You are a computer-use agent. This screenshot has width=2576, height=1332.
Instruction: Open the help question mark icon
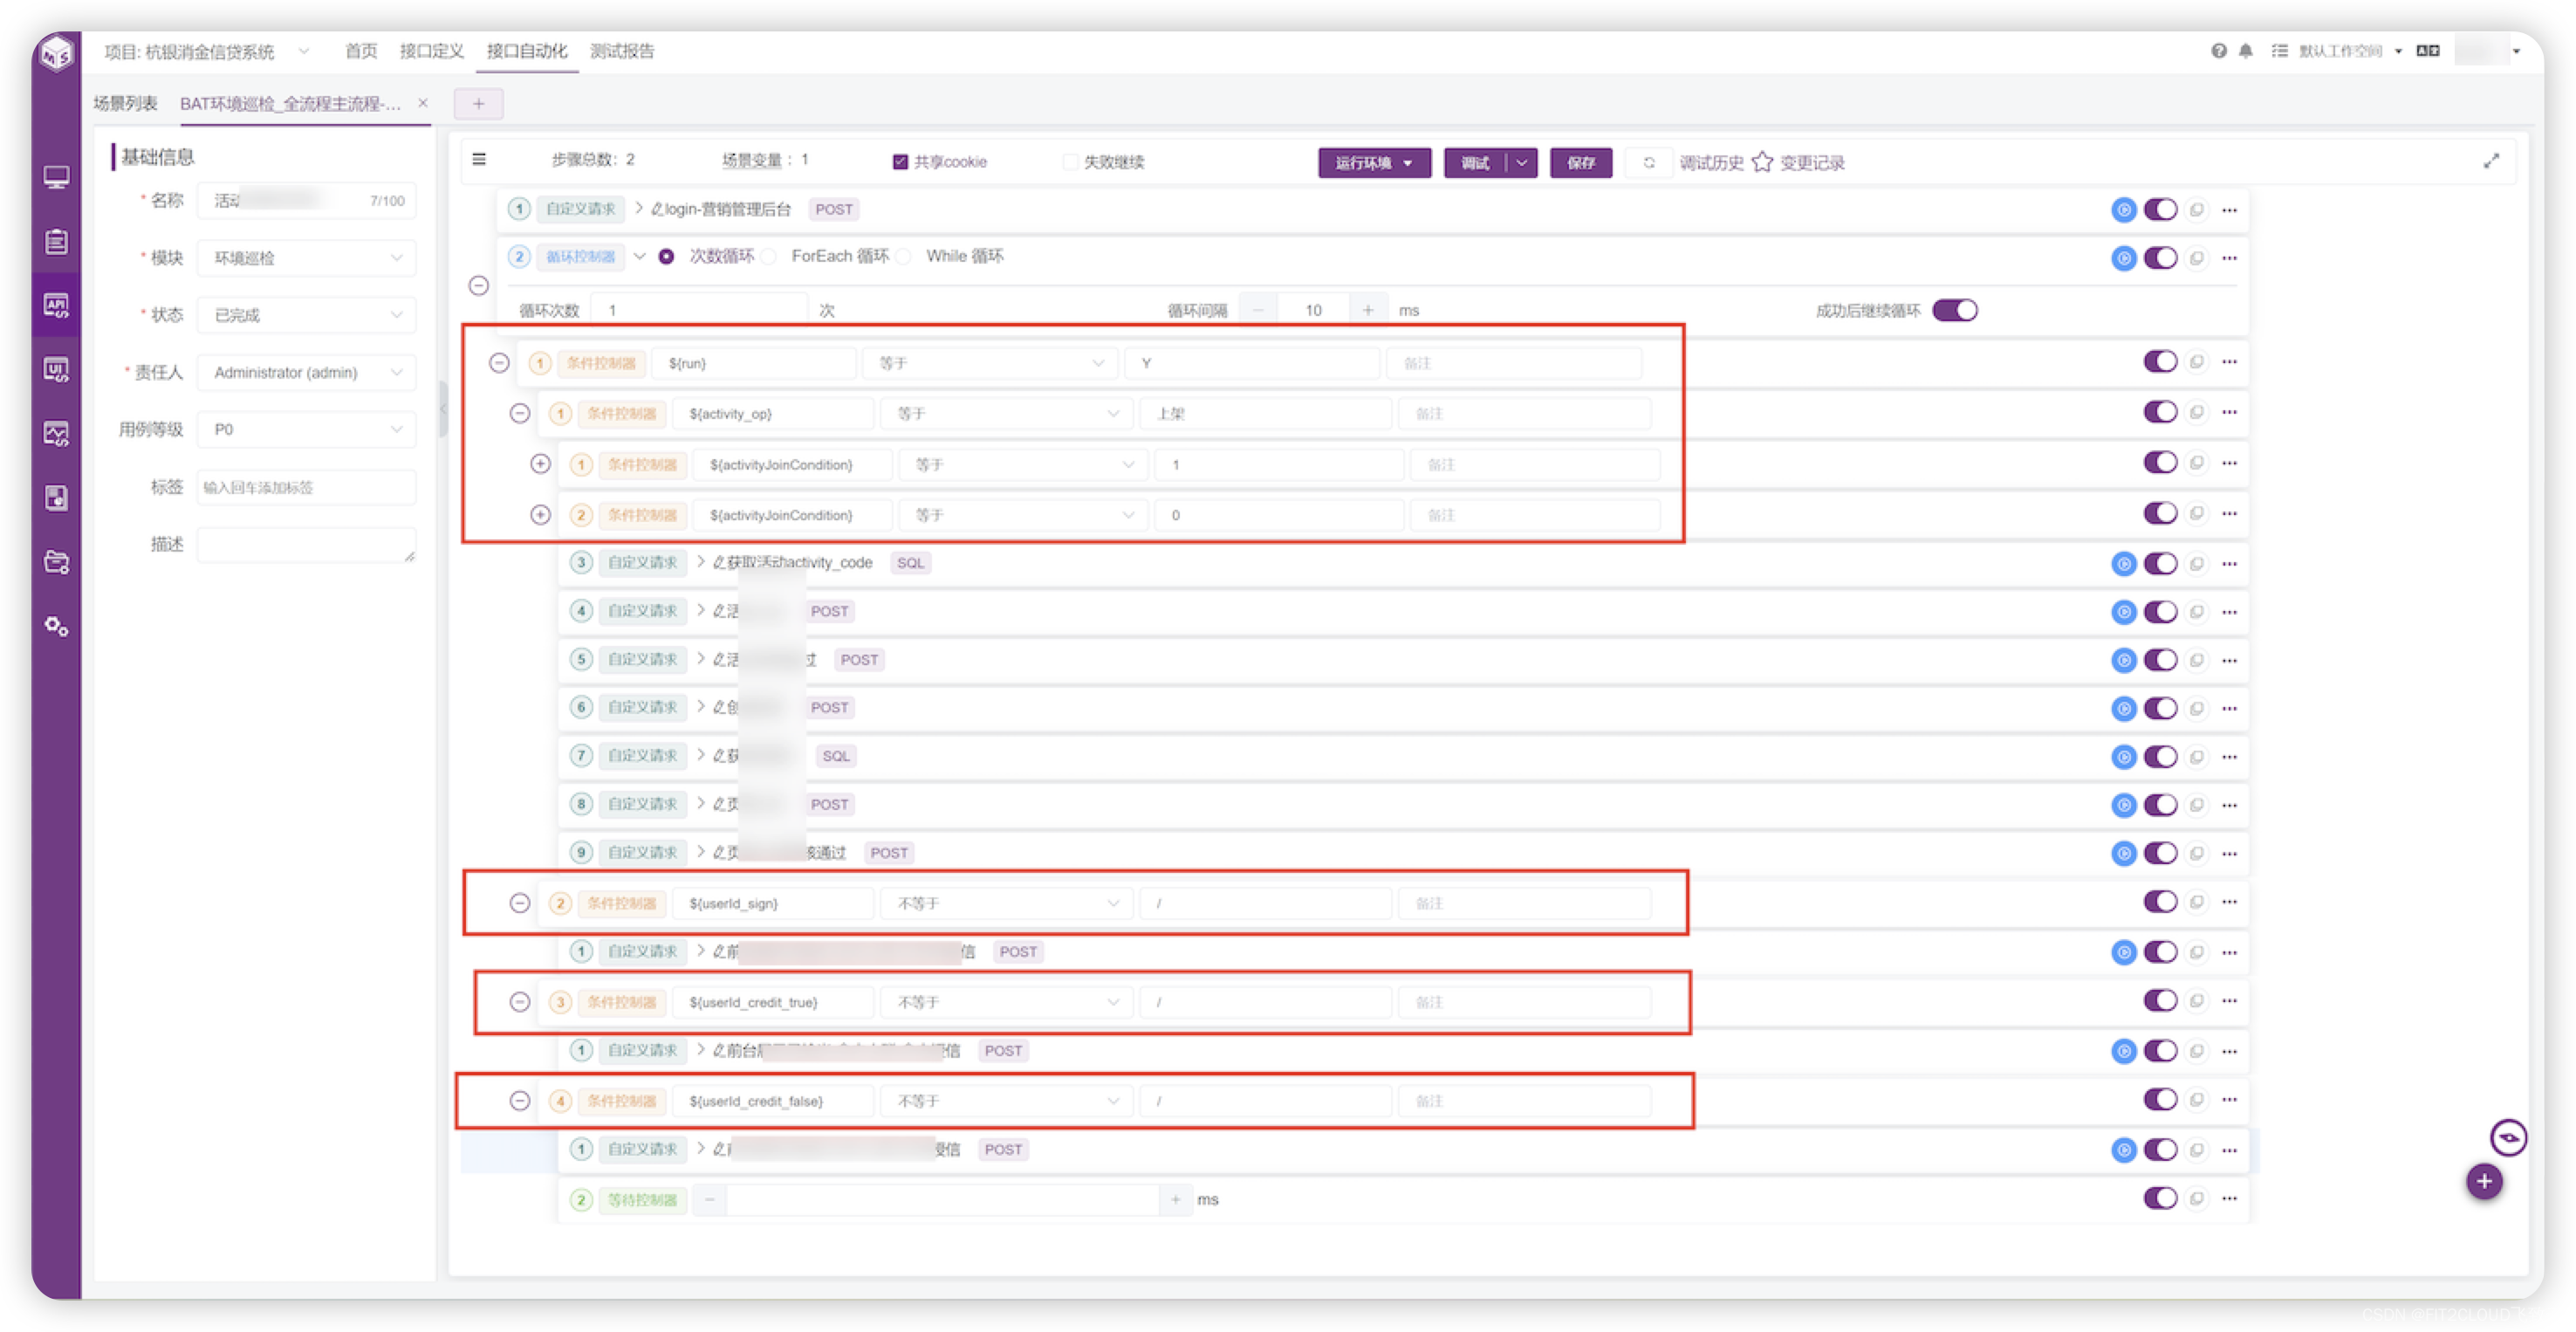point(2218,51)
